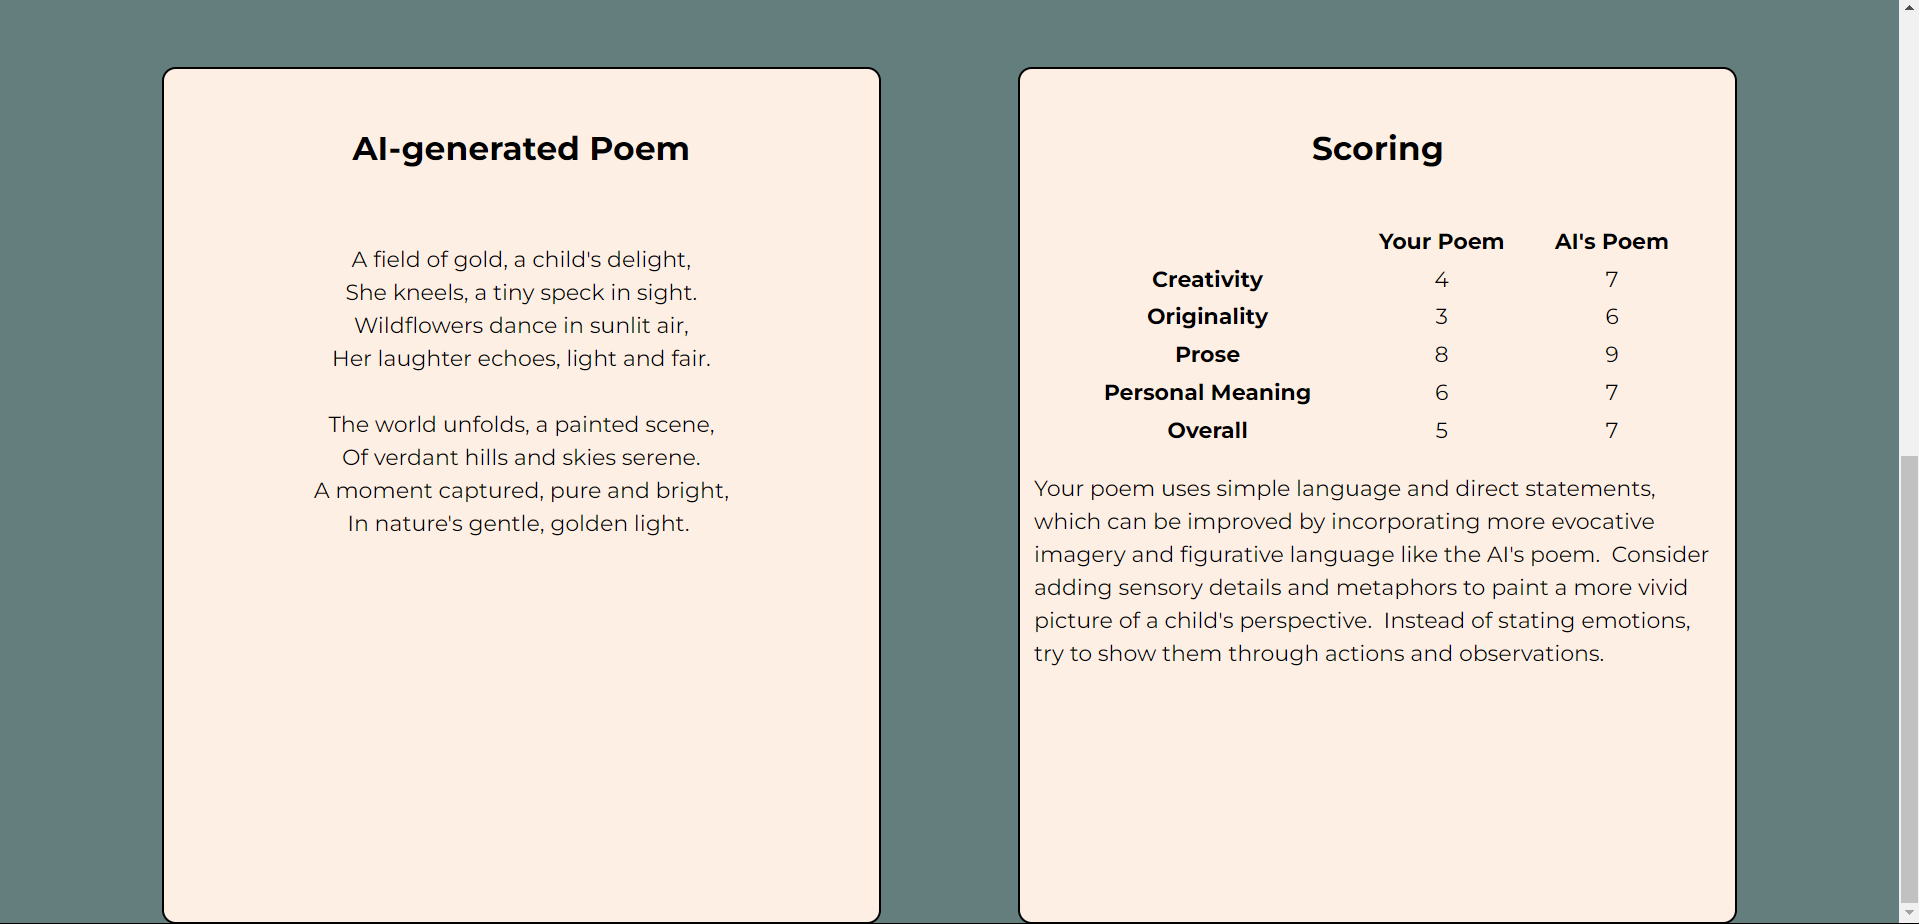Click the "Originality" row label
1919x924 pixels.
coord(1207,317)
